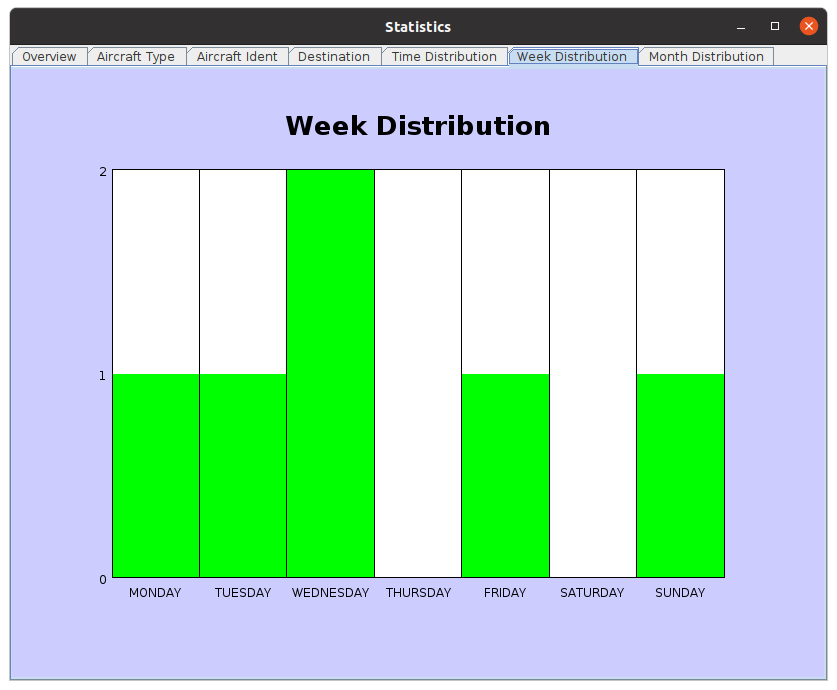837x690 pixels.
Task: Click the tall green Wednesday bar
Action: (330, 373)
